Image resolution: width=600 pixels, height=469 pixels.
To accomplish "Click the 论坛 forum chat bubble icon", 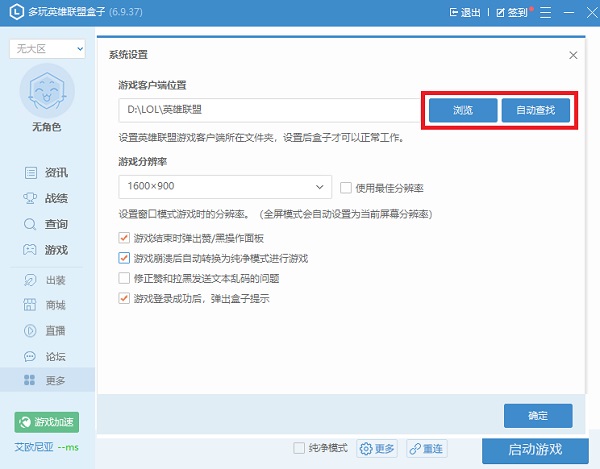I will (x=30, y=357).
